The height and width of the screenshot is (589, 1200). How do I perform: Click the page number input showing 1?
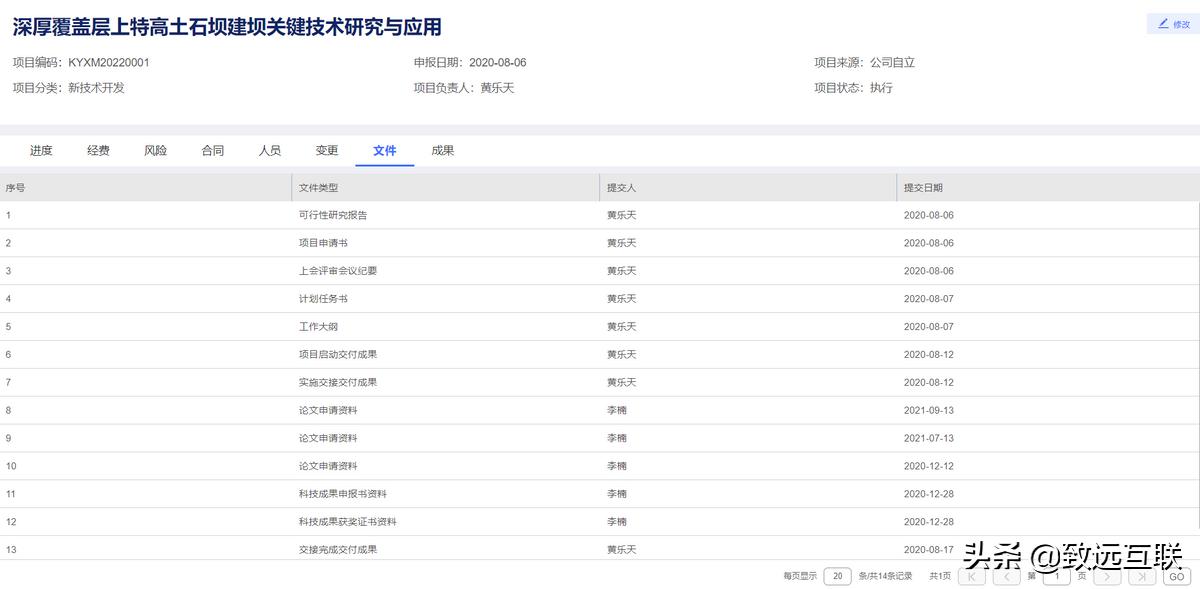1057,576
